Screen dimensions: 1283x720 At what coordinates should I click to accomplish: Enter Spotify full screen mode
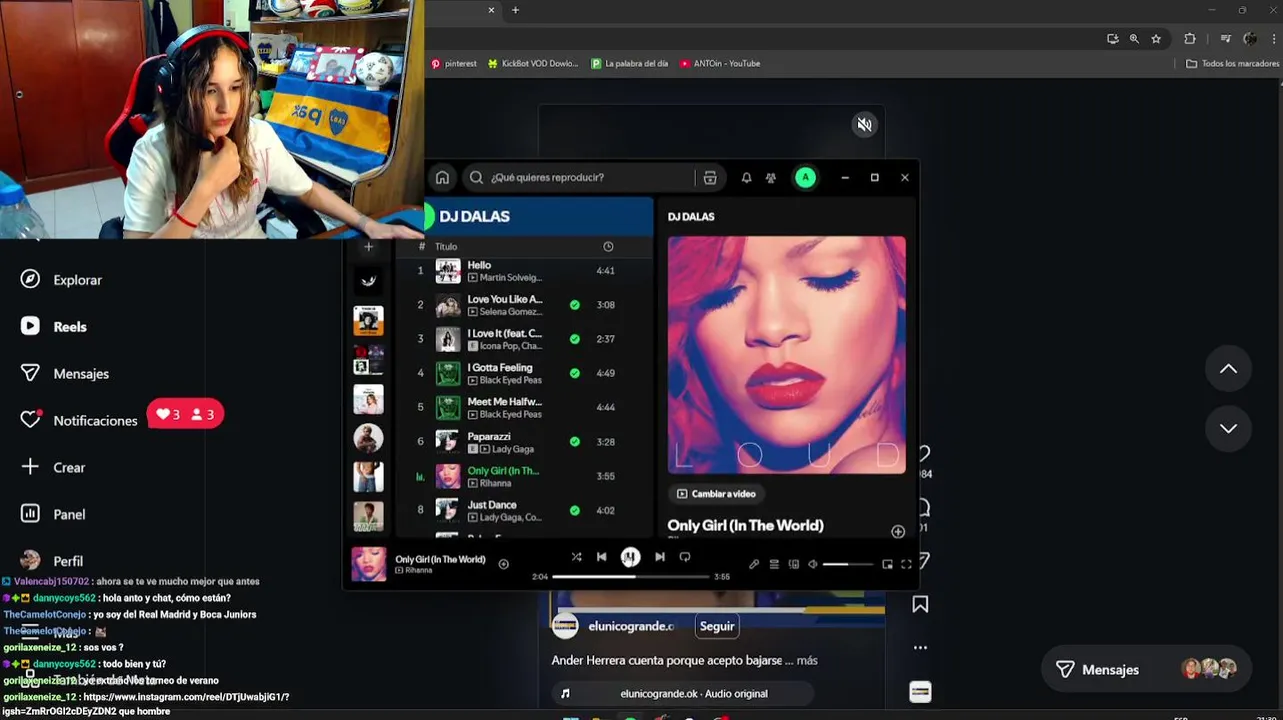point(906,565)
